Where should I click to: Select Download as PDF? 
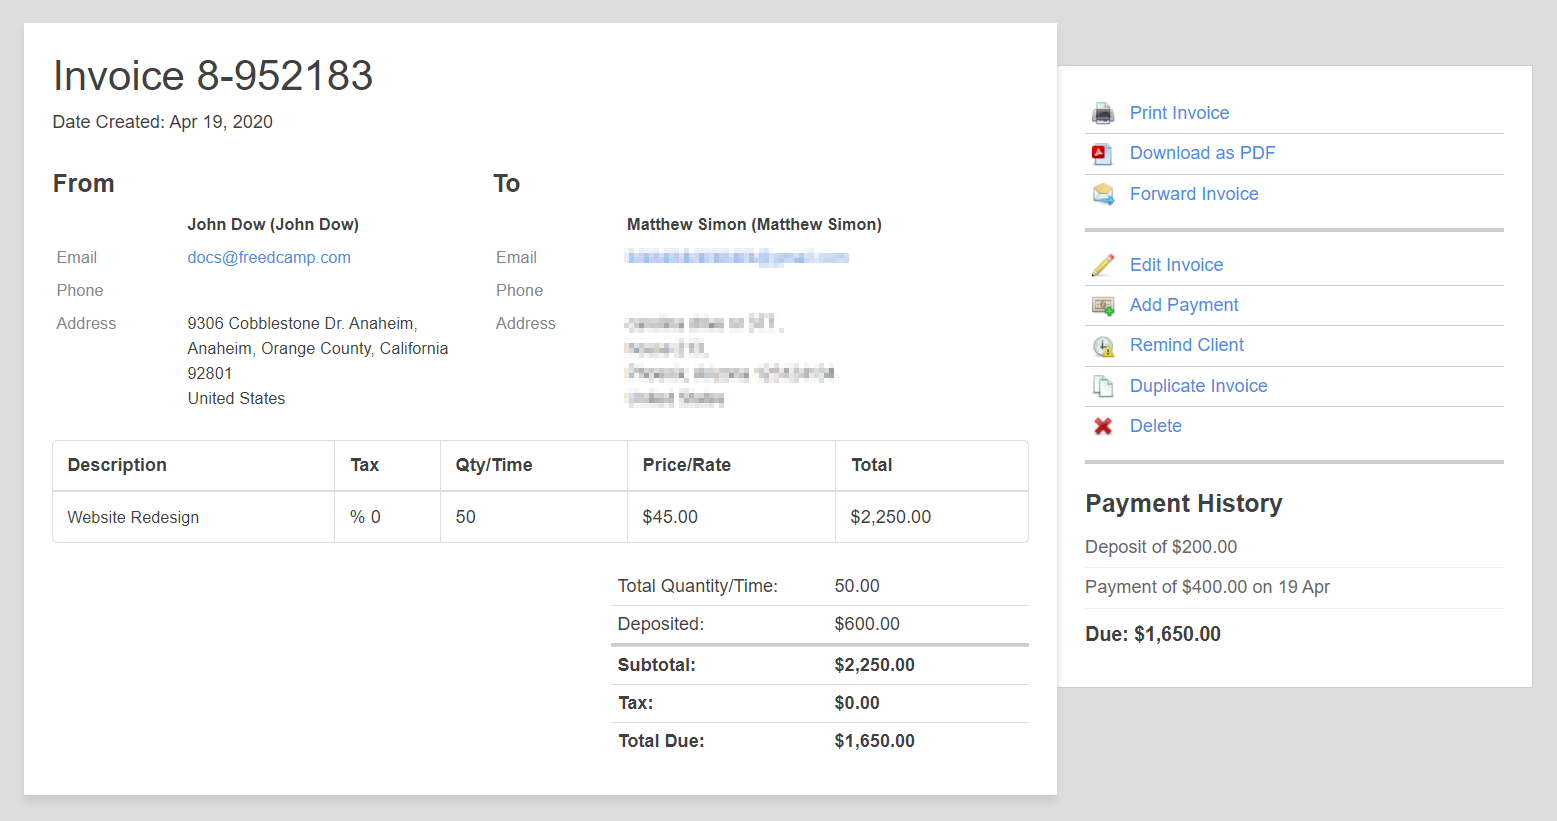click(x=1202, y=153)
